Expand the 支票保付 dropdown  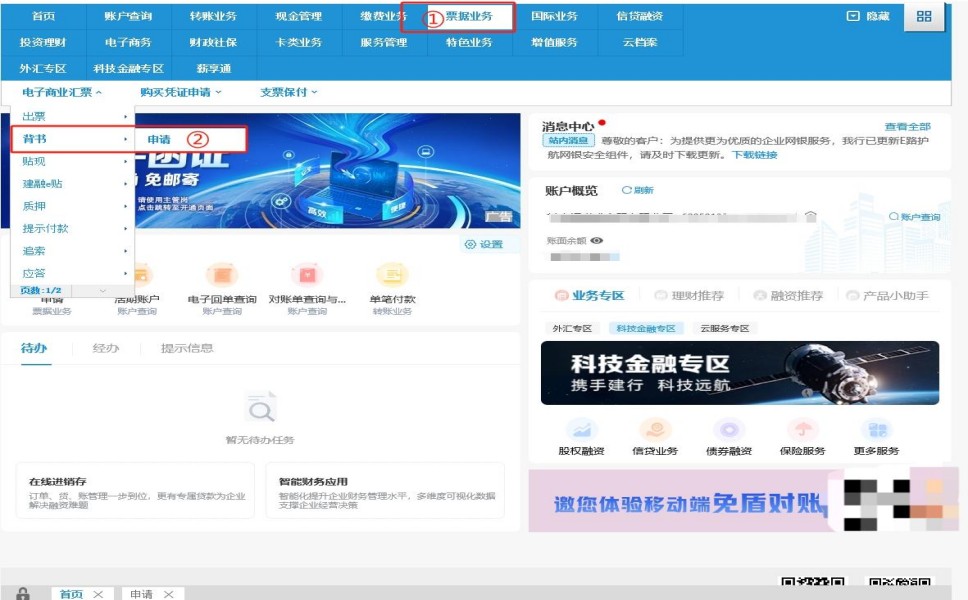coord(289,92)
